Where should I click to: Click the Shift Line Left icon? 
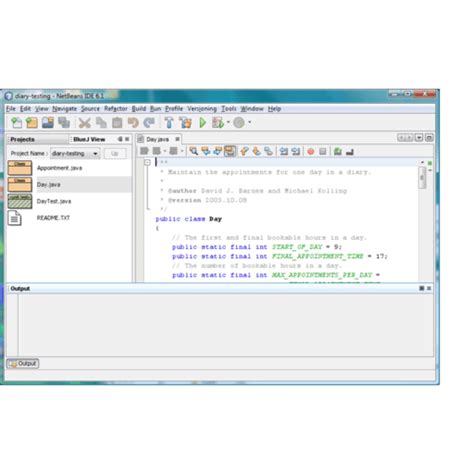[x=284, y=151]
